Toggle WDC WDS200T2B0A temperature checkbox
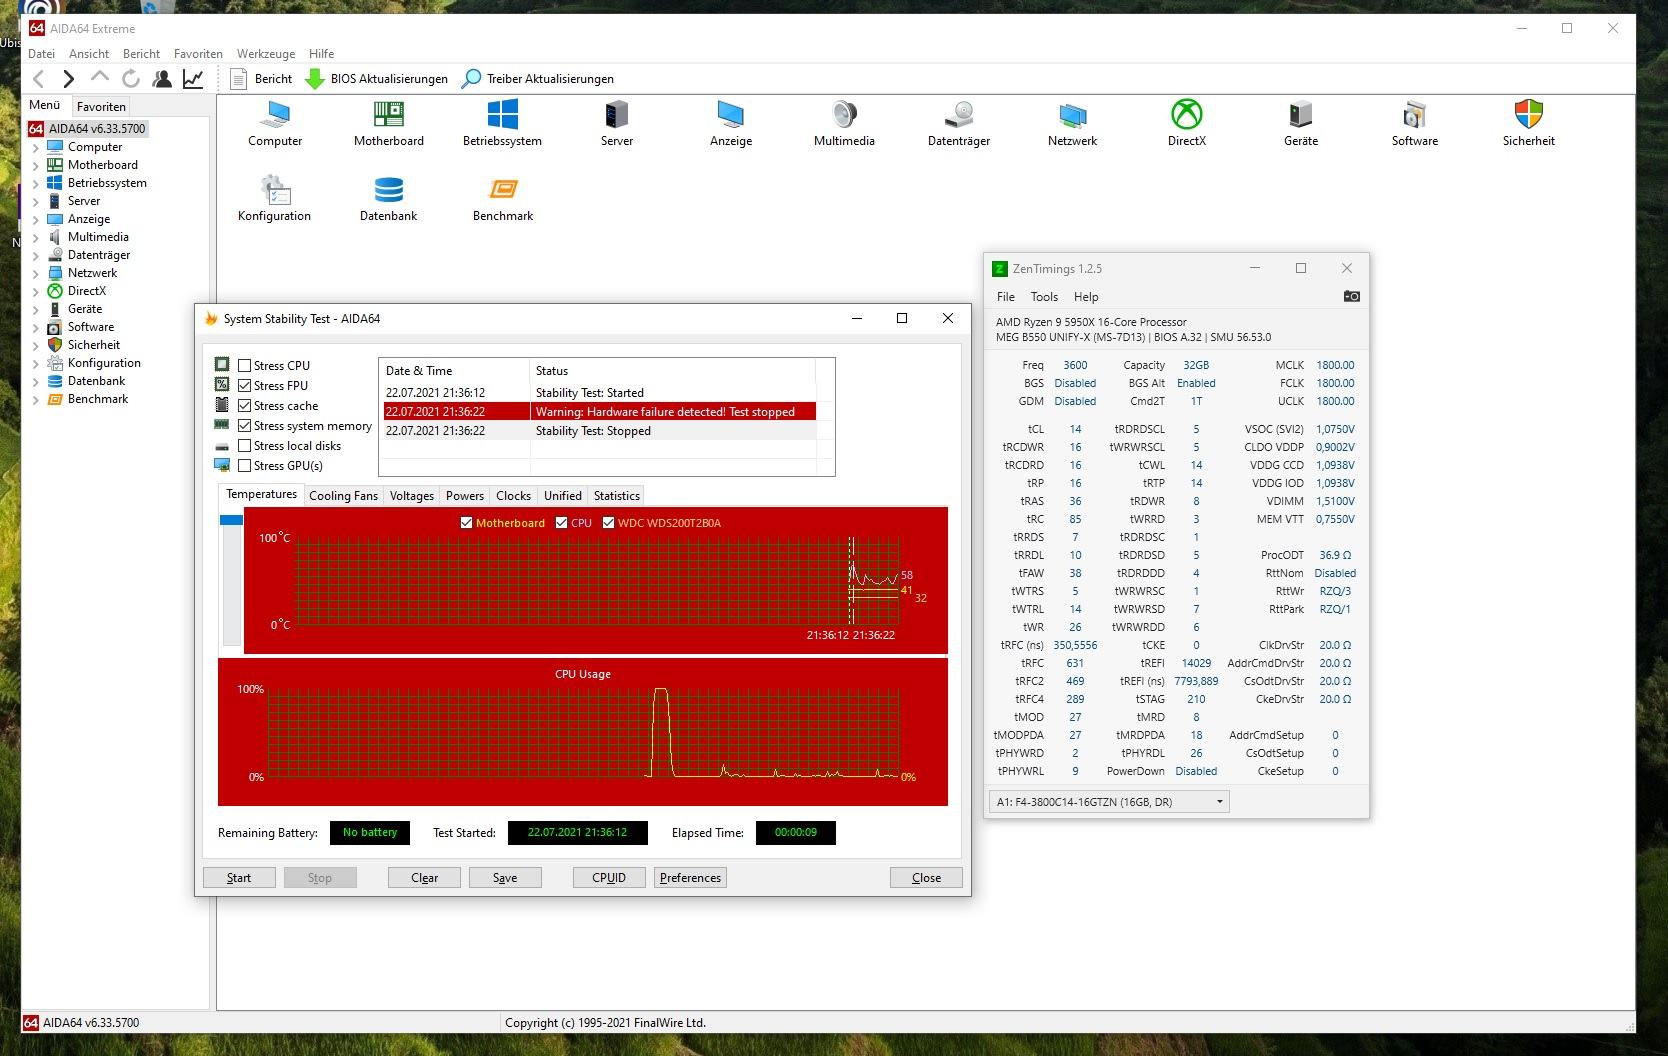1668x1056 pixels. click(608, 523)
